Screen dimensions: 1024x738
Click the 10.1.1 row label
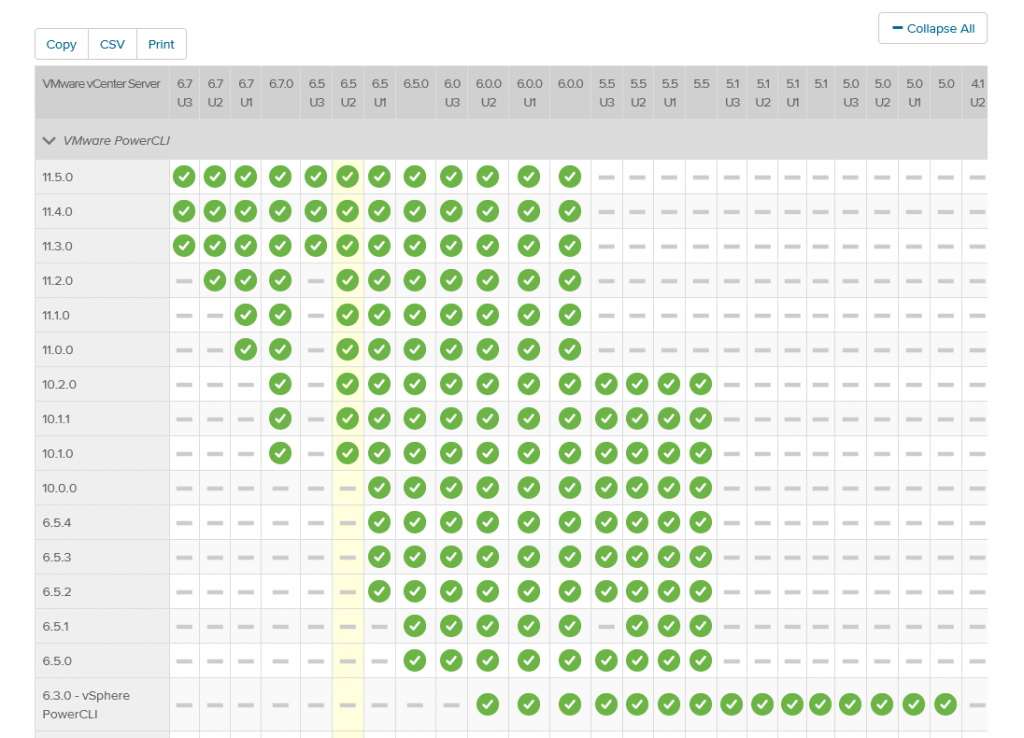point(56,419)
